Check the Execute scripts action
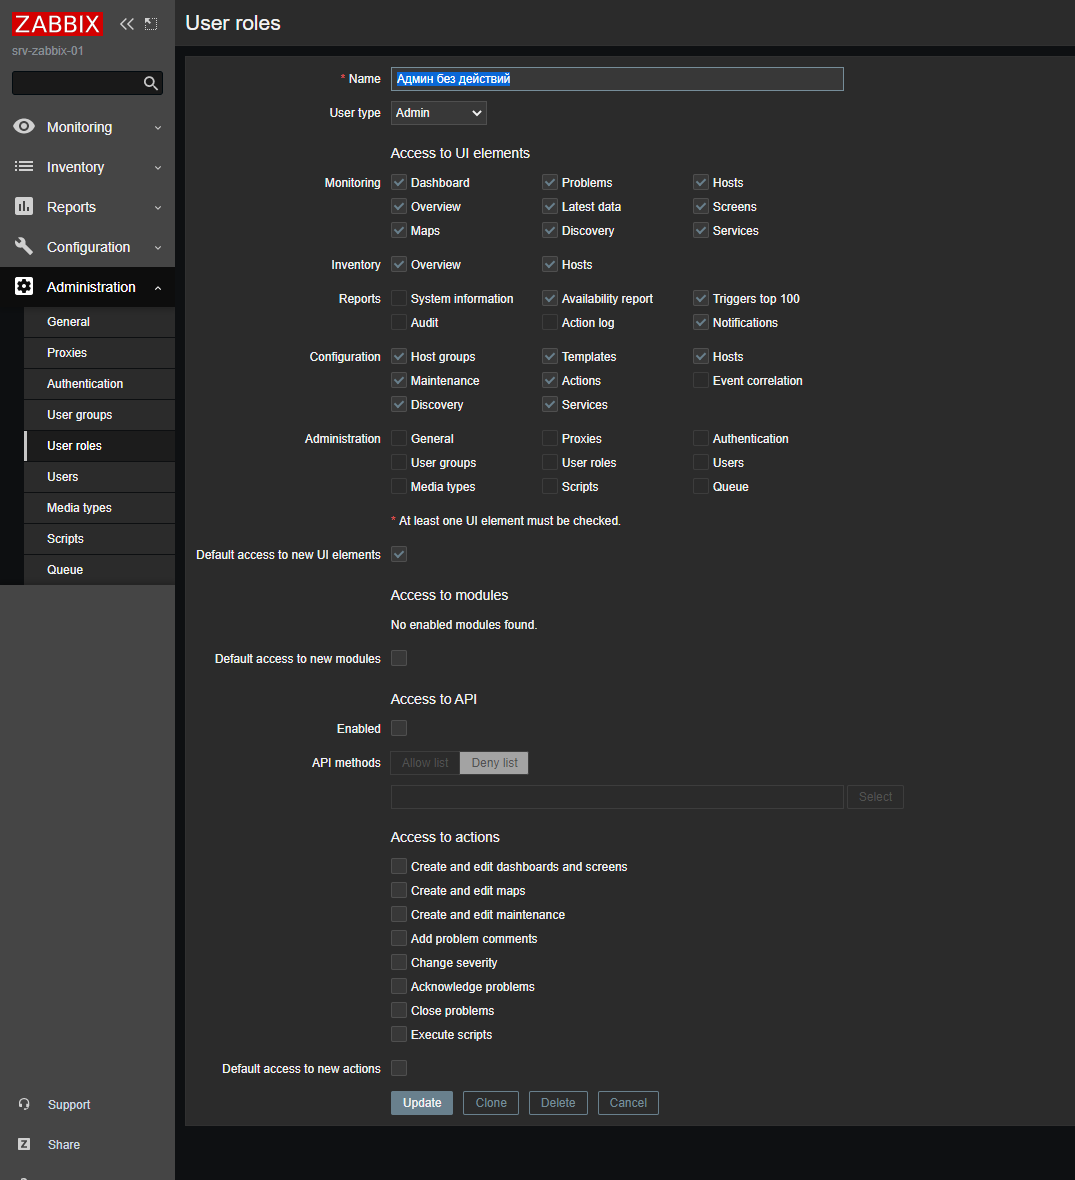 [x=399, y=1035]
